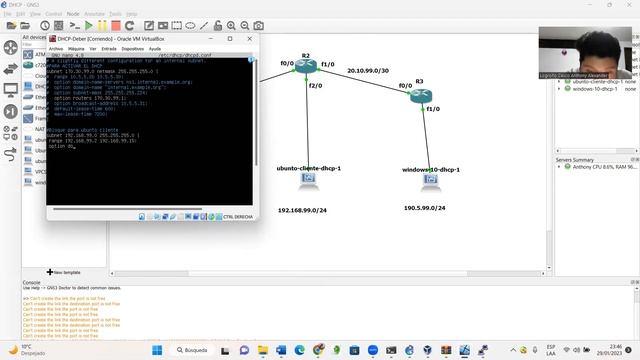Browse switches in device sidebar
640x360 pixels.
tap(11, 69)
